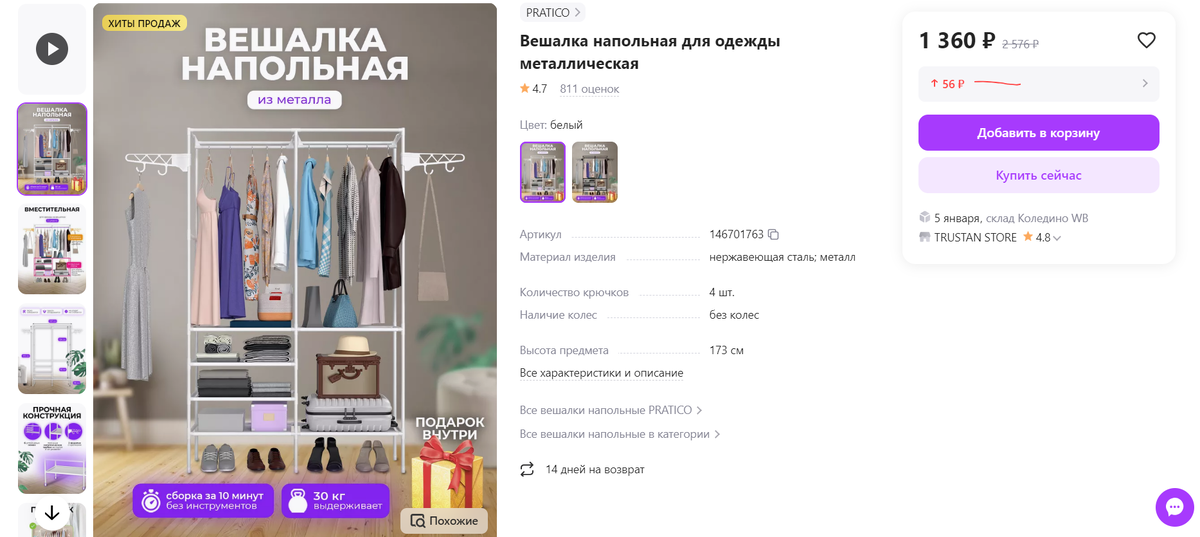
Task: Open Все вешалки напольные PRATICO link
Action: pyautogui.click(x=611, y=410)
